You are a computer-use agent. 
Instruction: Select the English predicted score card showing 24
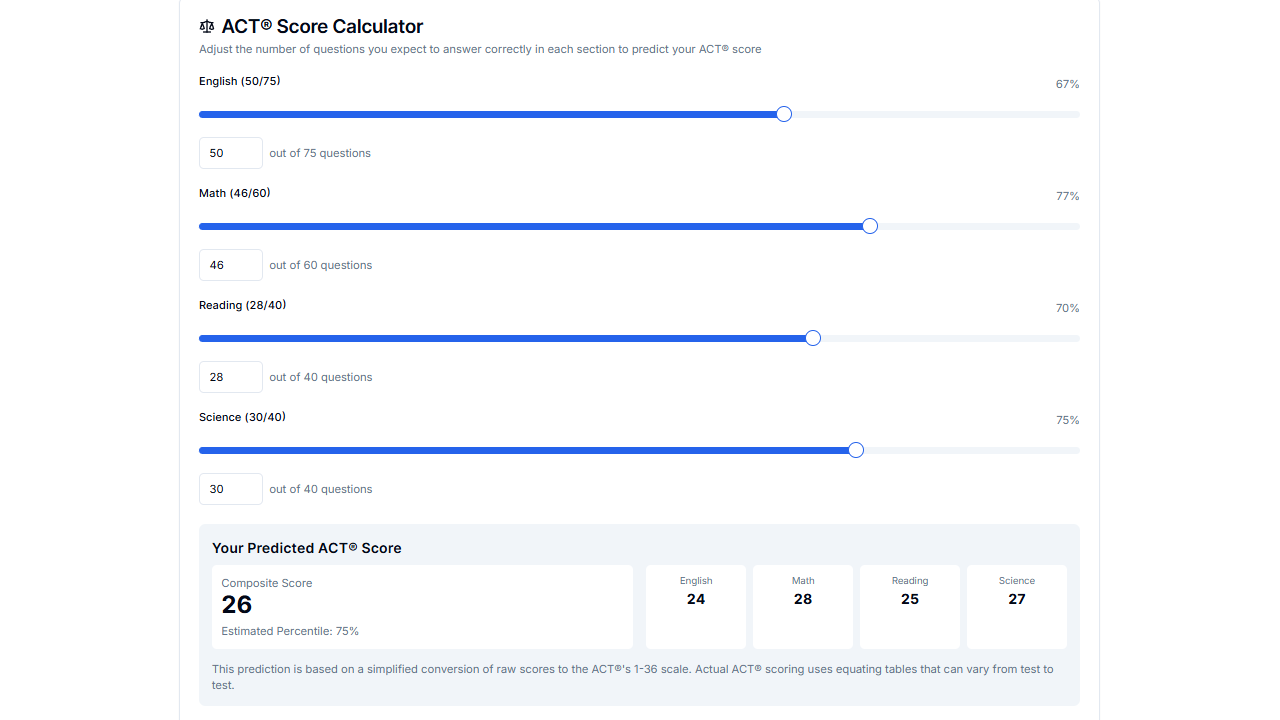696,606
